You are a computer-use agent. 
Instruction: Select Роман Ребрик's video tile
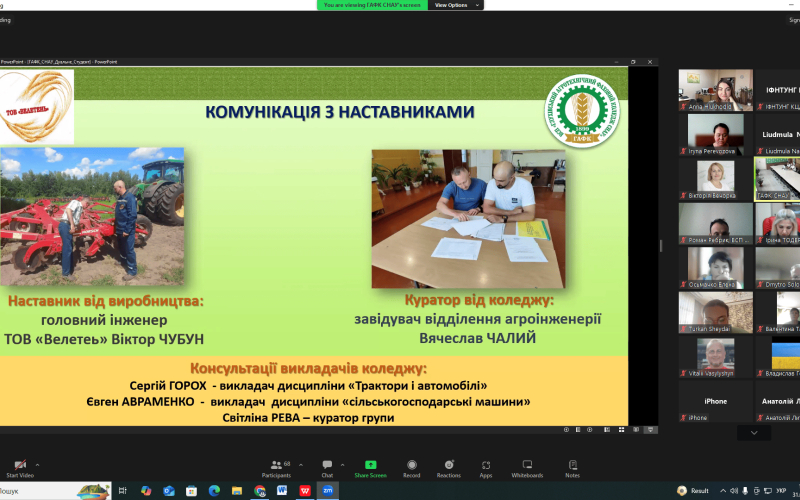pyautogui.click(x=715, y=223)
